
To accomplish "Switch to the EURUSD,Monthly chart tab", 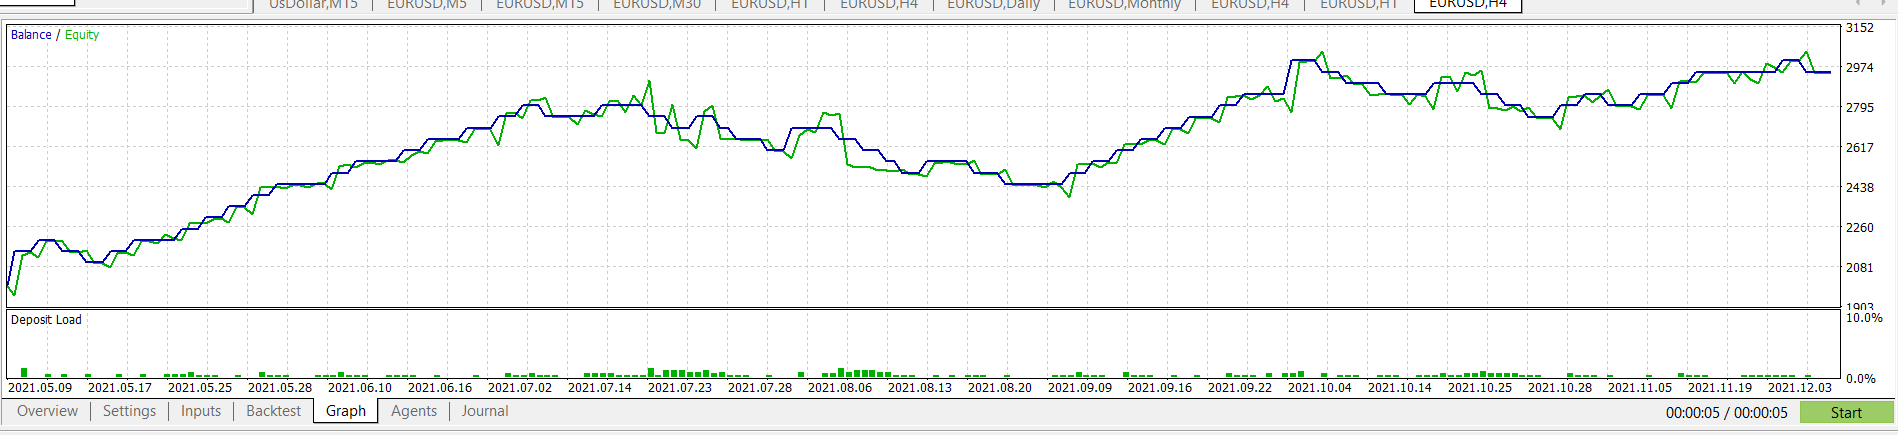I will pos(1124,5).
